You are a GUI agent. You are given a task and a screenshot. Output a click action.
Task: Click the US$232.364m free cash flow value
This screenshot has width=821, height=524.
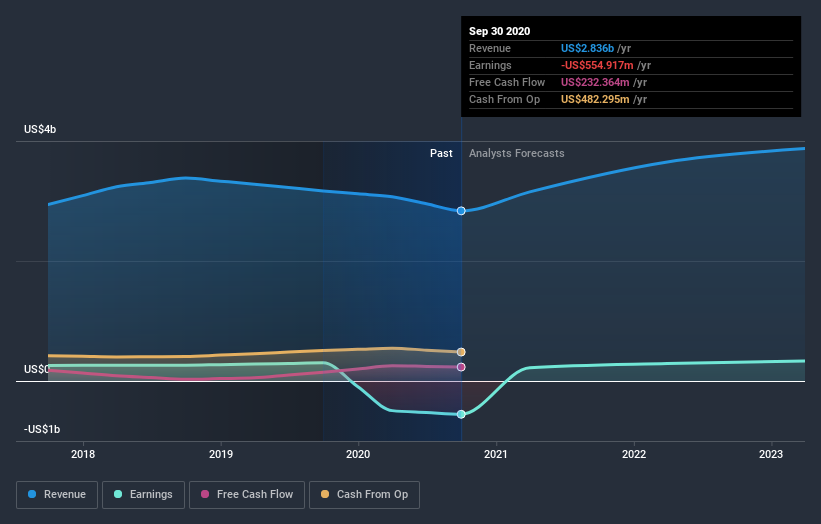click(595, 82)
